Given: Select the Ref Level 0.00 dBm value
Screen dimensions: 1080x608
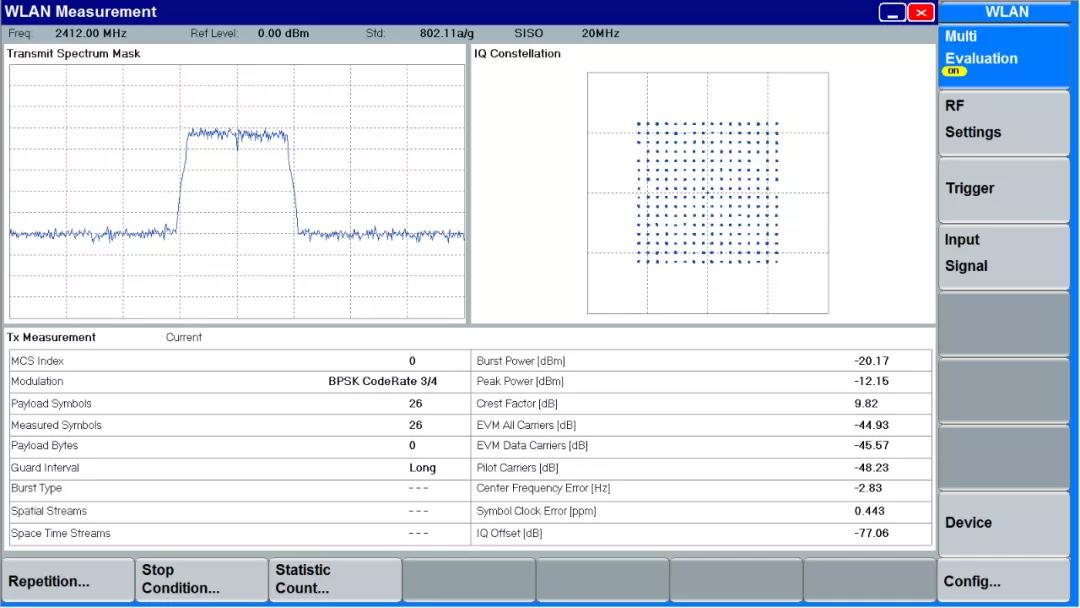Looking at the screenshot, I should [283, 34].
